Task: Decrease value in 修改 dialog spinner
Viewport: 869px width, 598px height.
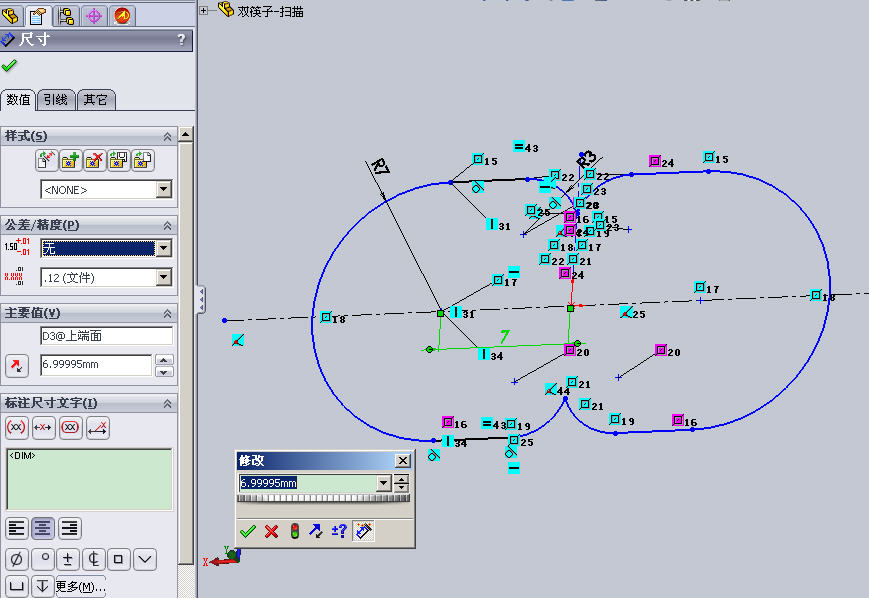Action: tap(402, 488)
